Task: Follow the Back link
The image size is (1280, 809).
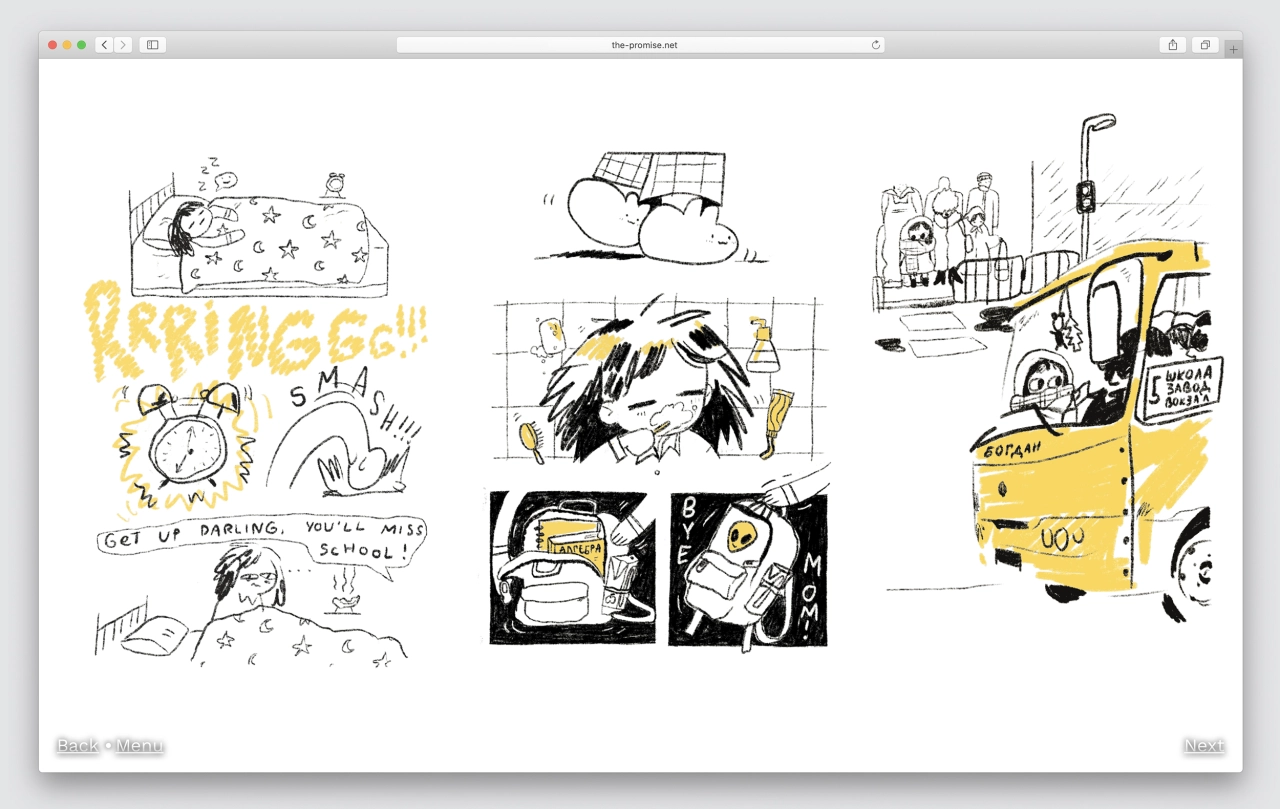Action: pos(78,745)
